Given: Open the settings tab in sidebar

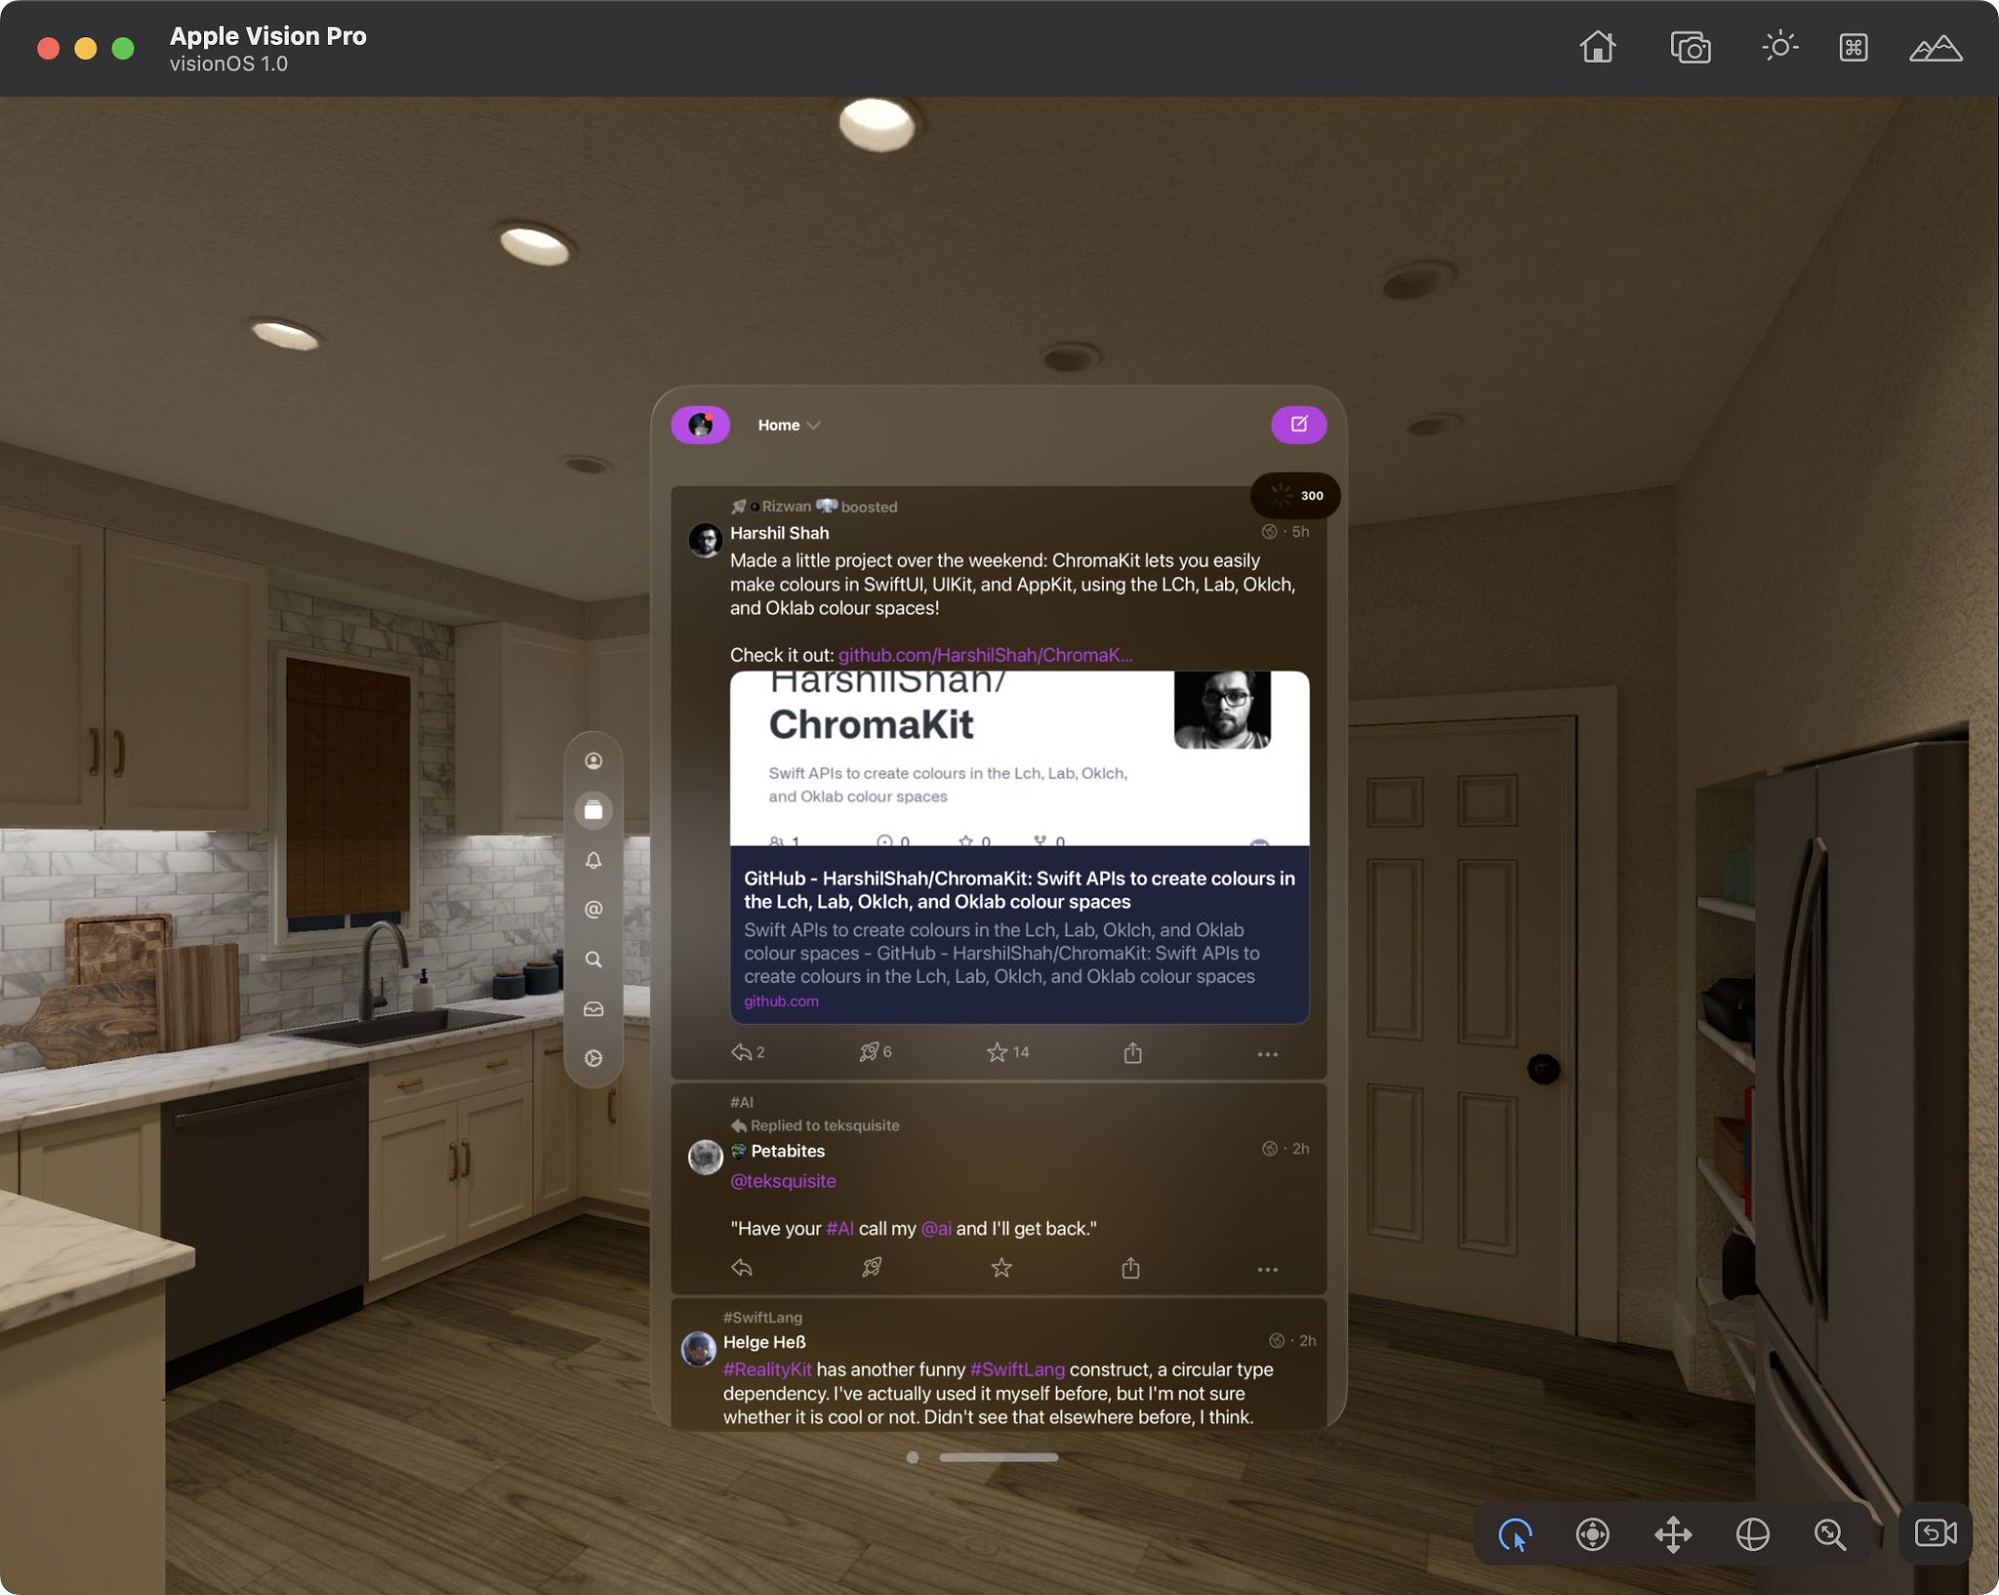Looking at the screenshot, I should pyautogui.click(x=593, y=1058).
